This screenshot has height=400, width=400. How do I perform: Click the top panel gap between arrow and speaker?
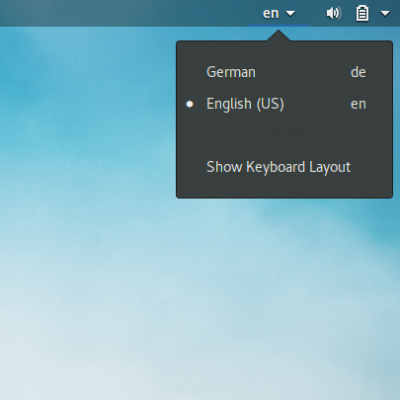pyautogui.click(x=311, y=13)
